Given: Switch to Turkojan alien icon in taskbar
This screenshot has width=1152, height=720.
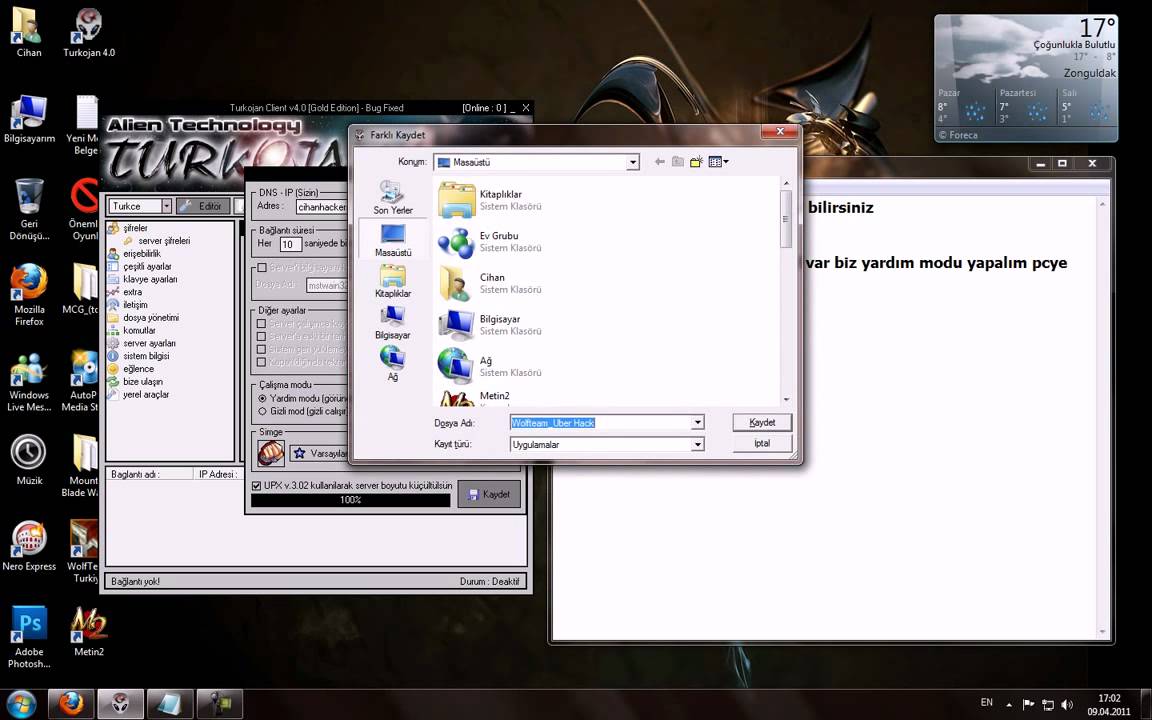Looking at the screenshot, I should click(120, 704).
